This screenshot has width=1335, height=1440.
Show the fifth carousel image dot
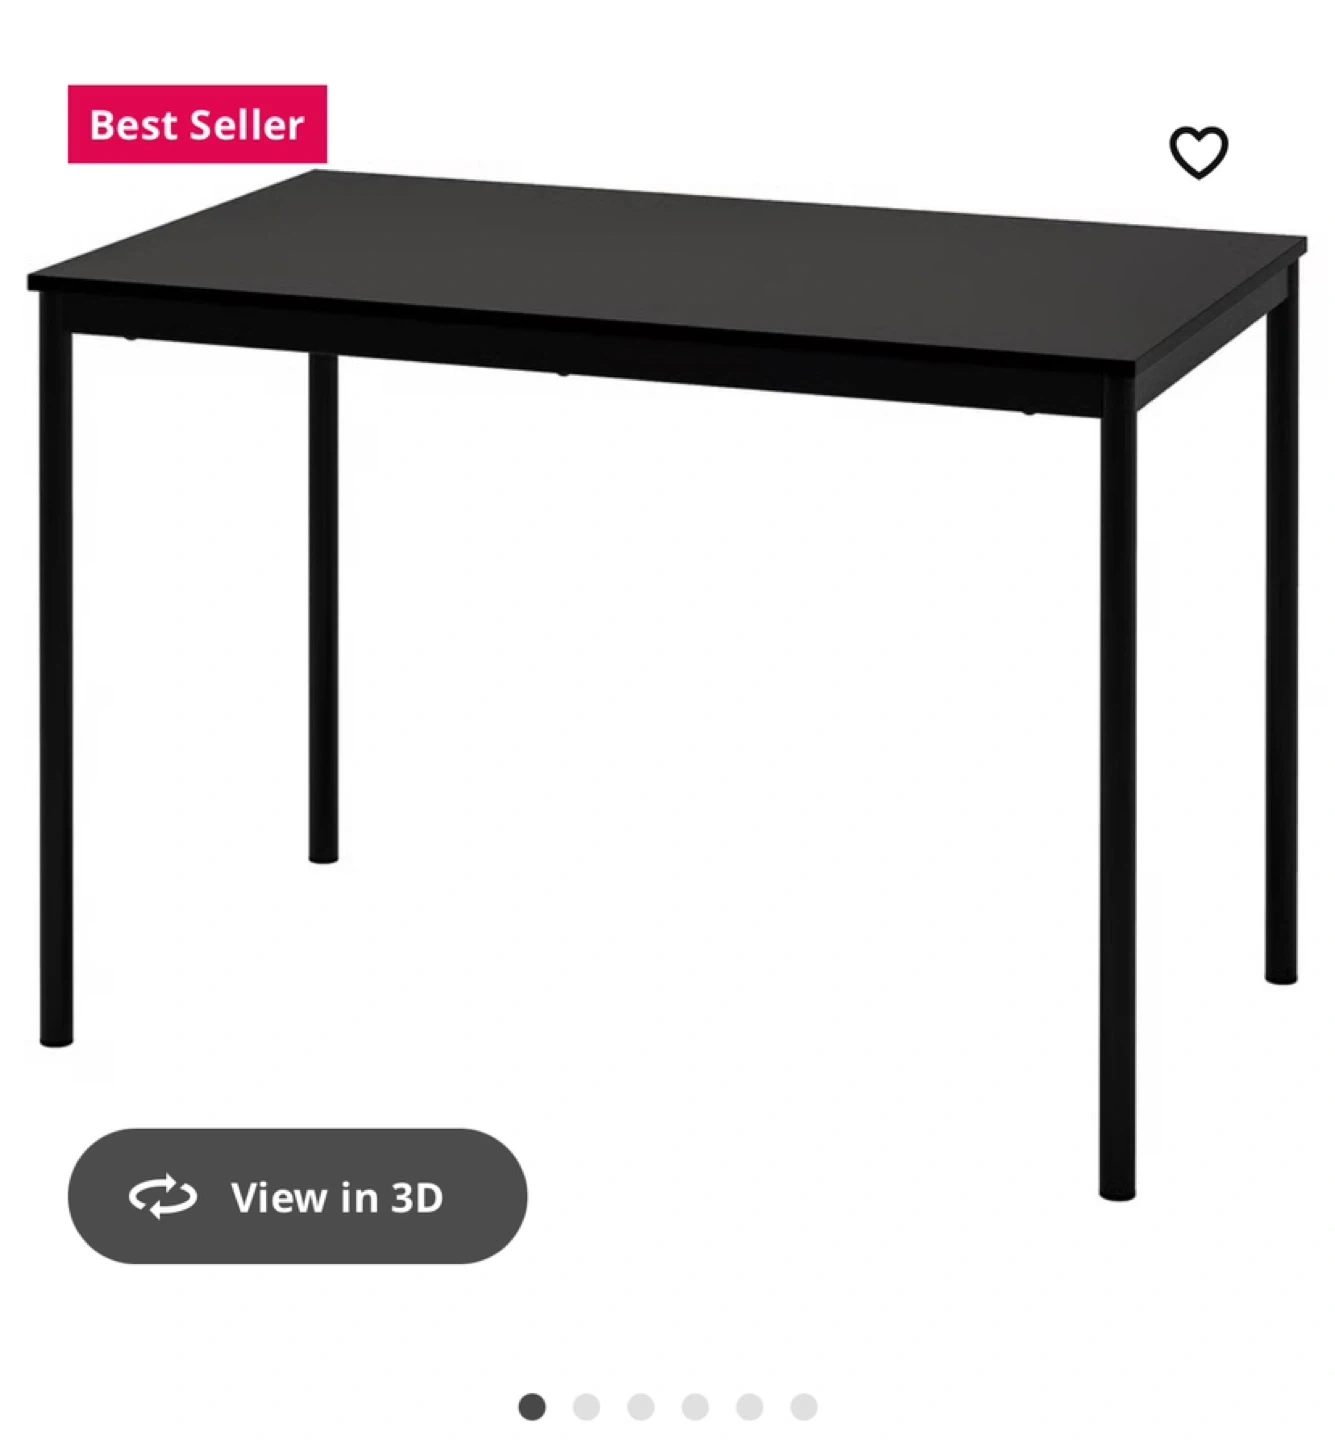pos(750,1407)
